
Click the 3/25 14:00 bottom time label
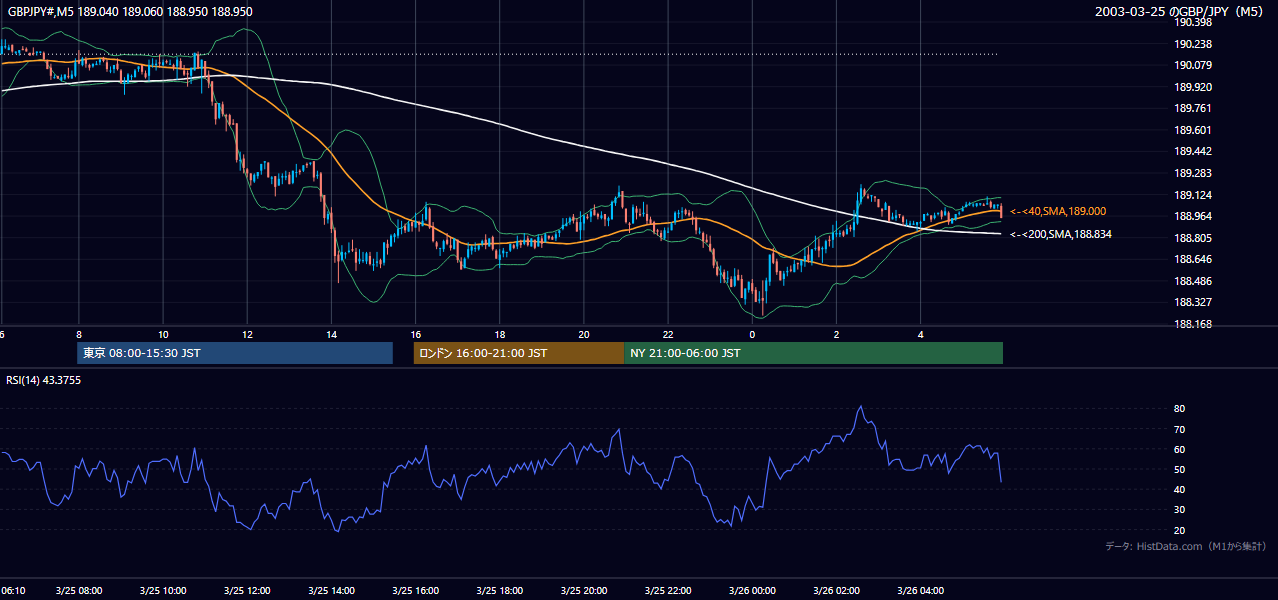click(331, 591)
